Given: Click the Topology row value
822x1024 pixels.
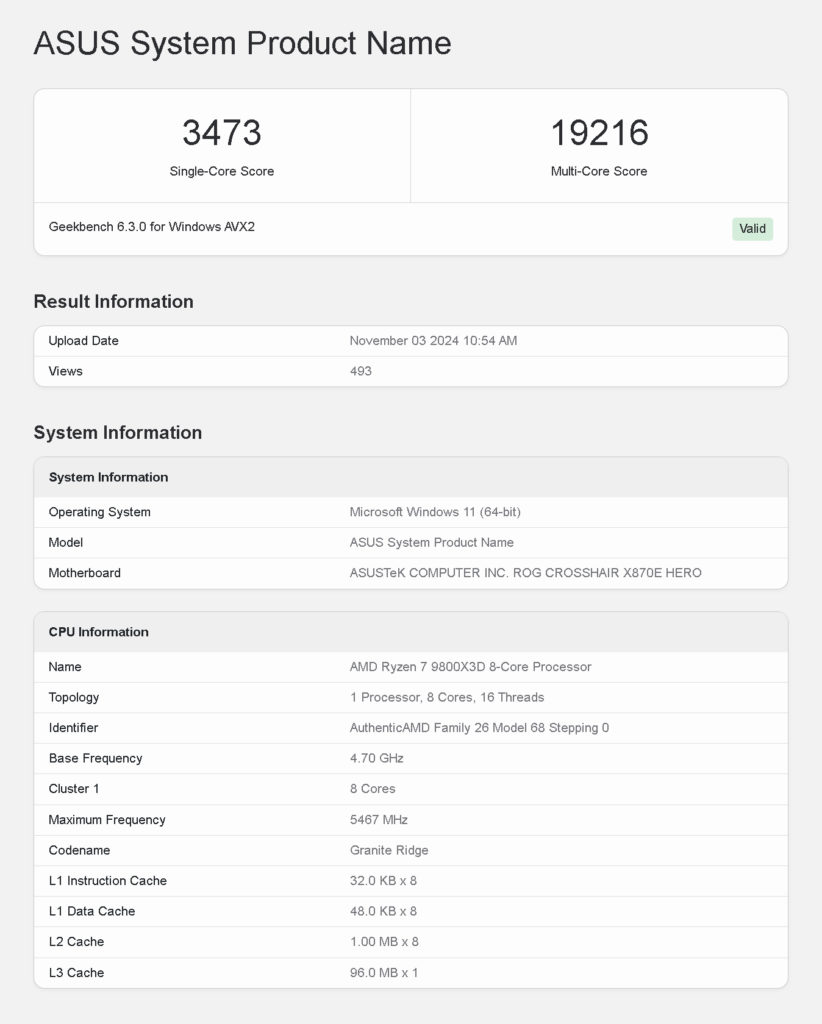Looking at the screenshot, I should [447, 697].
